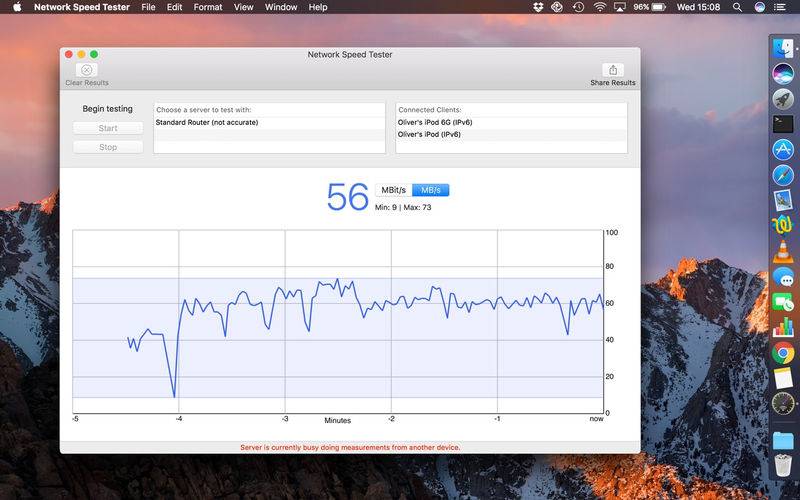Viewport: 800px width, 500px height.
Task: Open the AirPlay display menu
Action: click(619, 7)
